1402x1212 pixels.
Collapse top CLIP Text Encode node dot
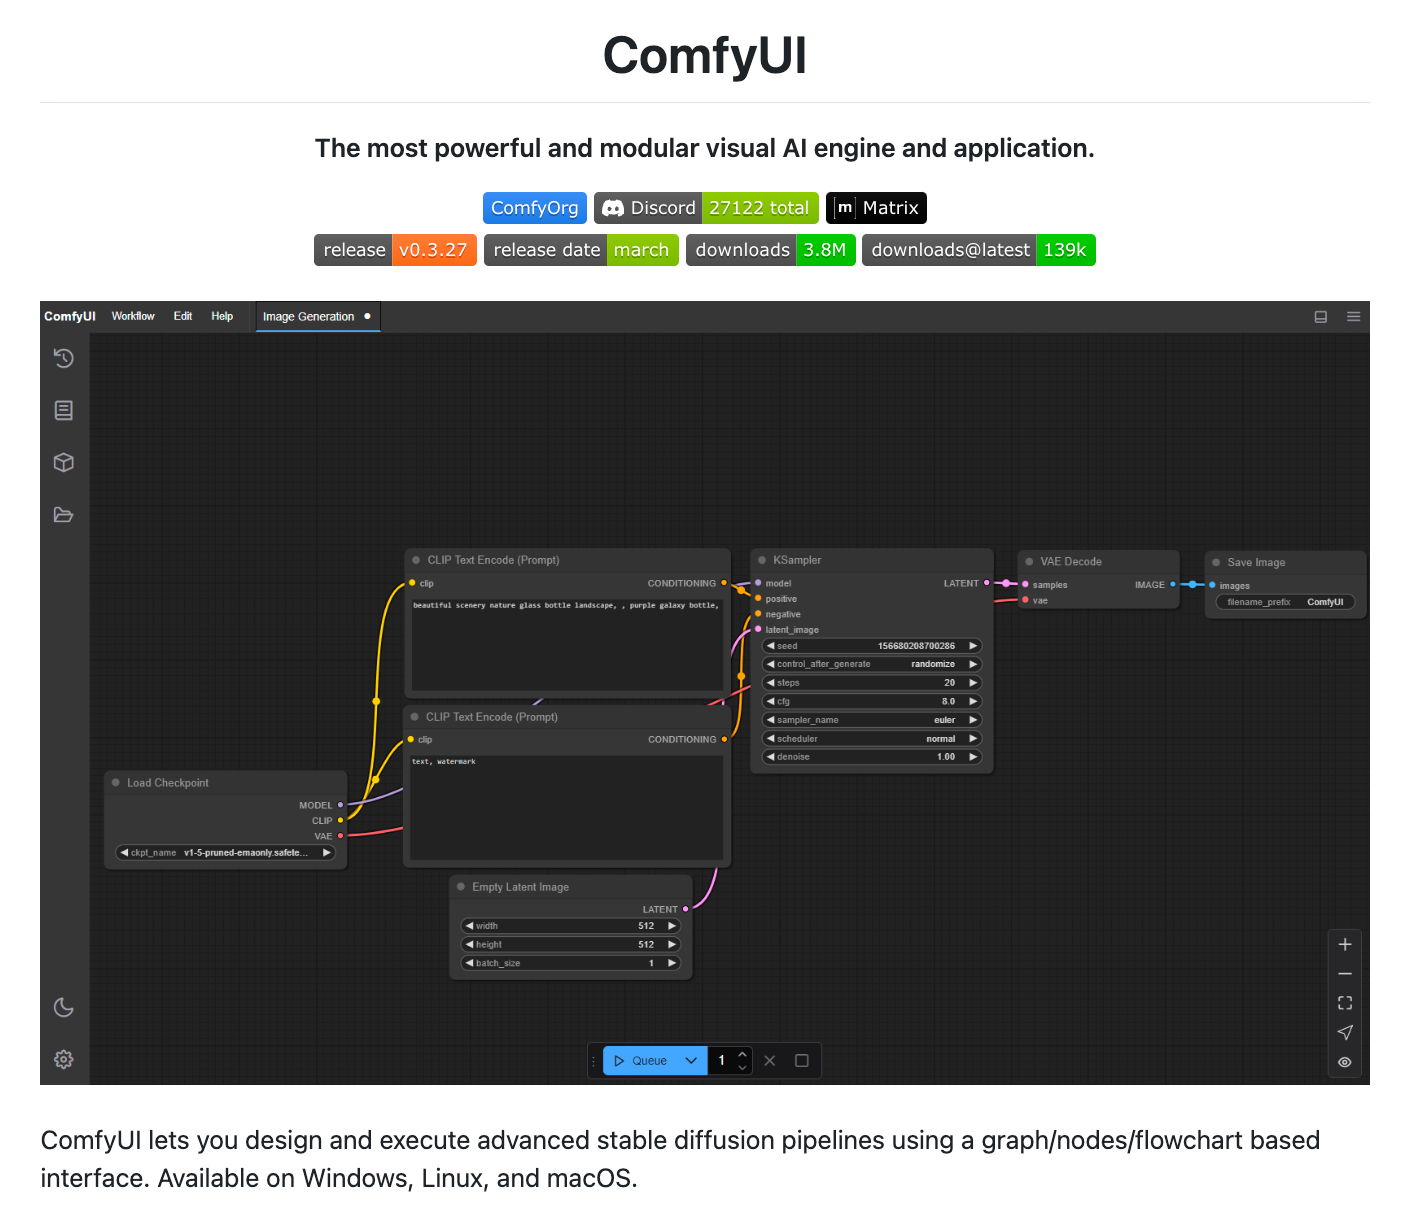(416, 560)
